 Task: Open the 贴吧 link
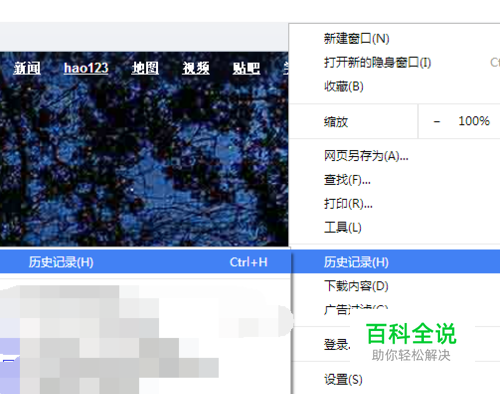(246, 68)
